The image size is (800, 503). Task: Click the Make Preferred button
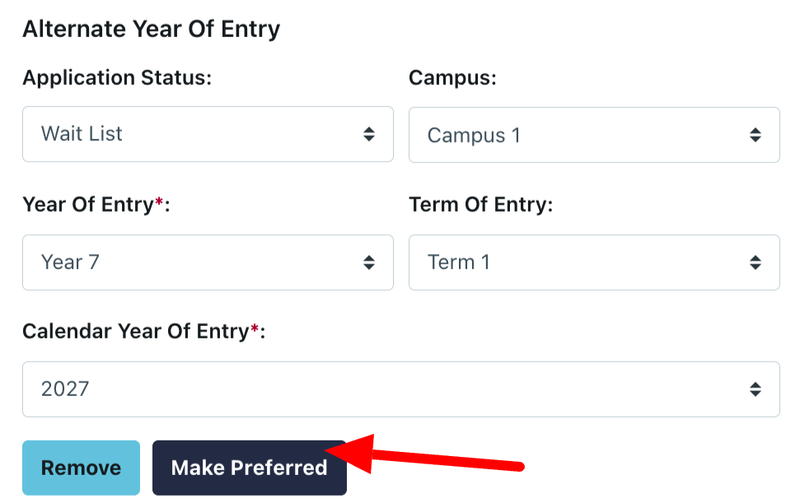coord(249,468)
